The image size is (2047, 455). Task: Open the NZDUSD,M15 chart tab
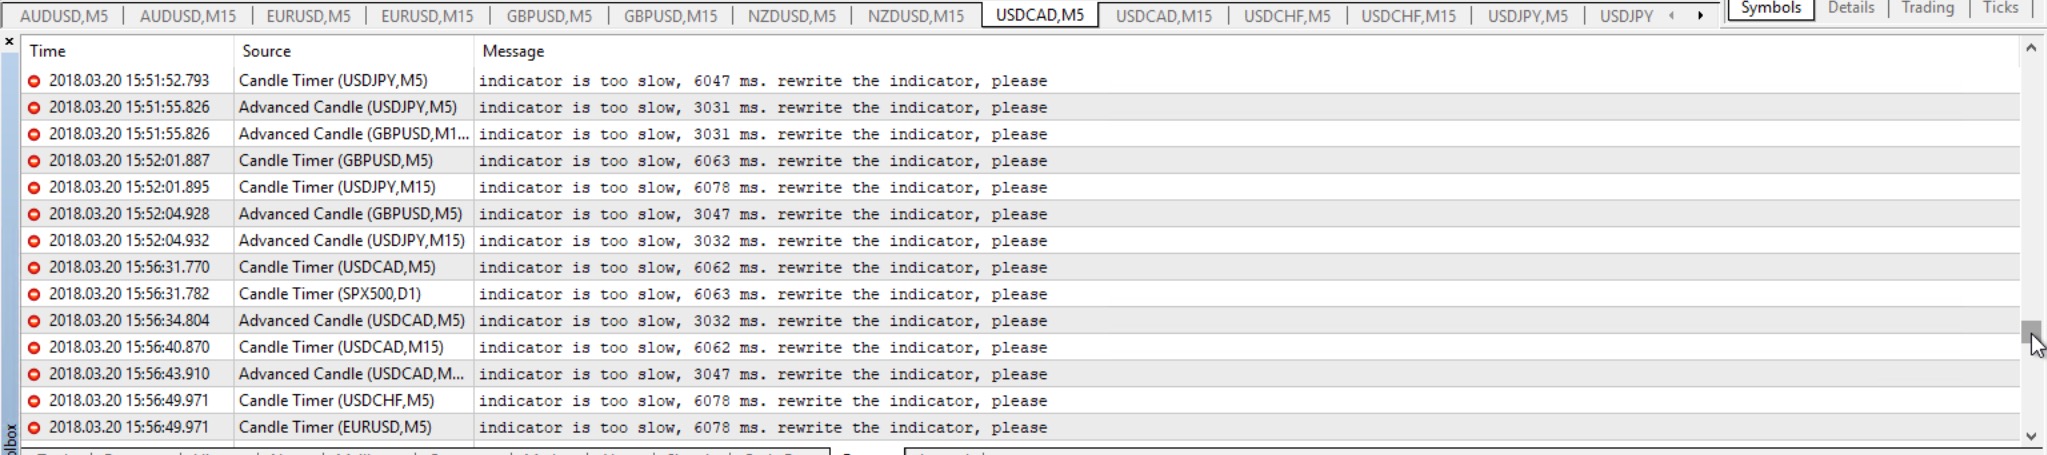click(x=916, y=16)
